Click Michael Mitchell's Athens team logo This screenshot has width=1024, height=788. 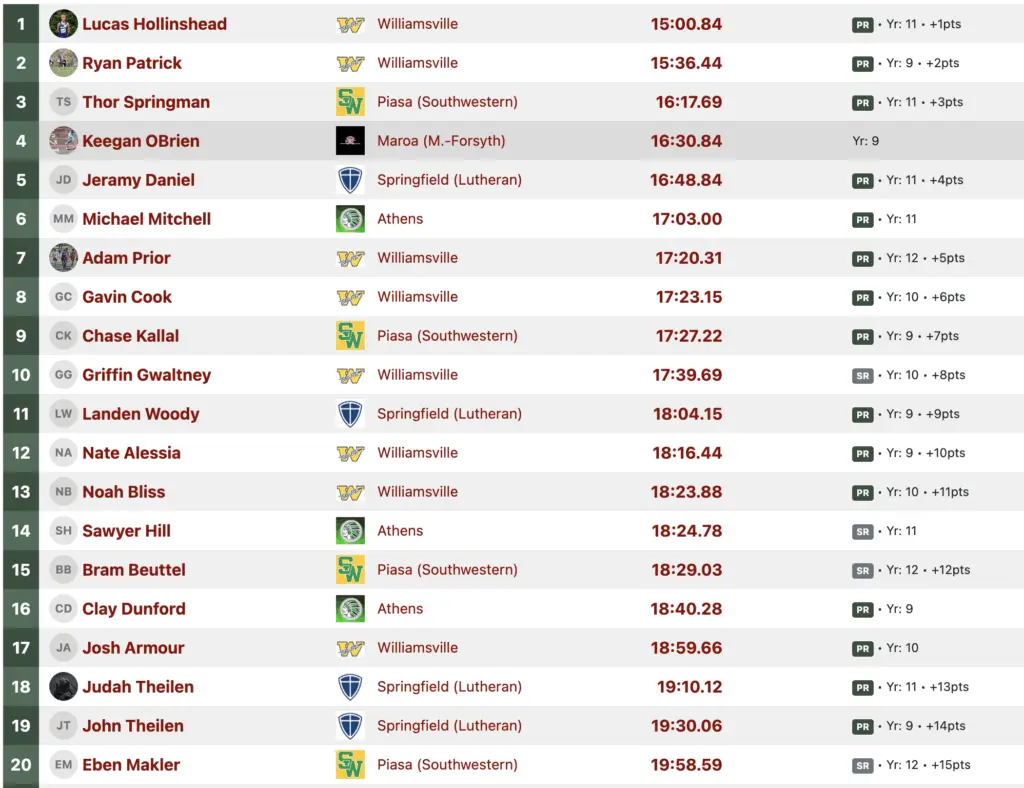click(x=350, y=219)
